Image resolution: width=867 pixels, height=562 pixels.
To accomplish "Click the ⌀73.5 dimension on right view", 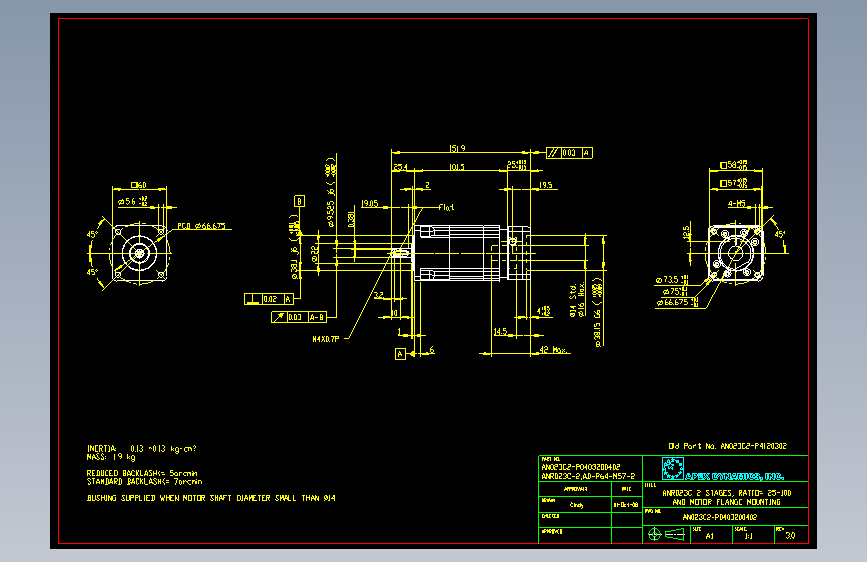I will click(x=672, y=280).
